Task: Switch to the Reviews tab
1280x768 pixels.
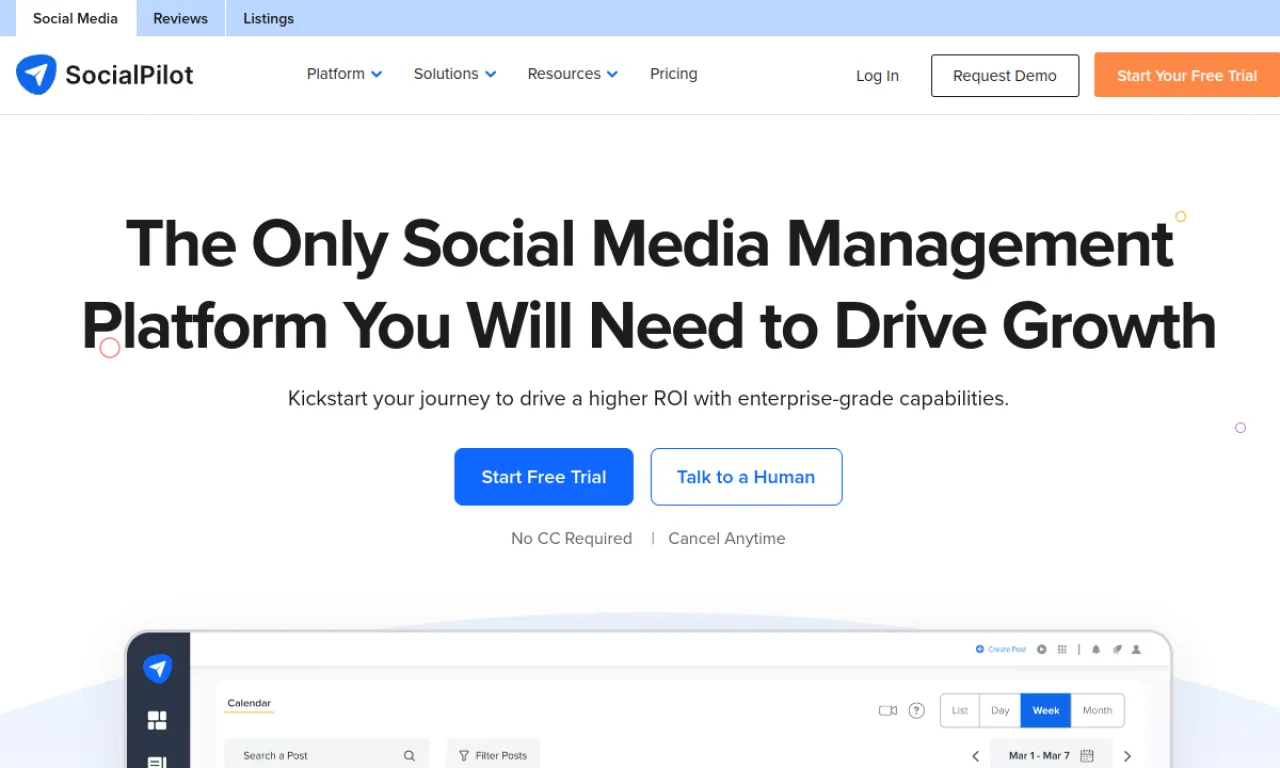Action: pyautogui.click(x=180, y=18)
